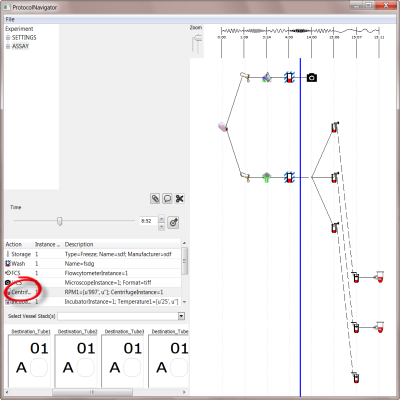Click the green seeding node icon
400x400 pixels.
click(x=266, y=177)
